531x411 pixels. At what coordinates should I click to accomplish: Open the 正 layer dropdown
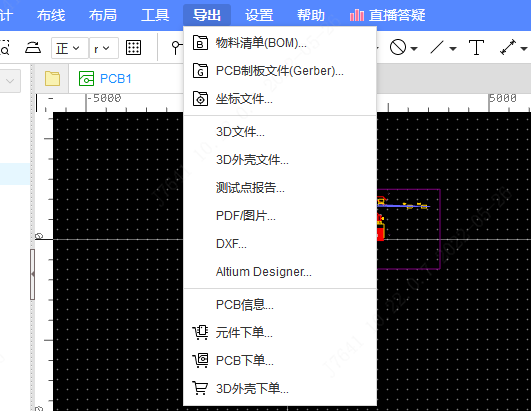coord(69,48)
